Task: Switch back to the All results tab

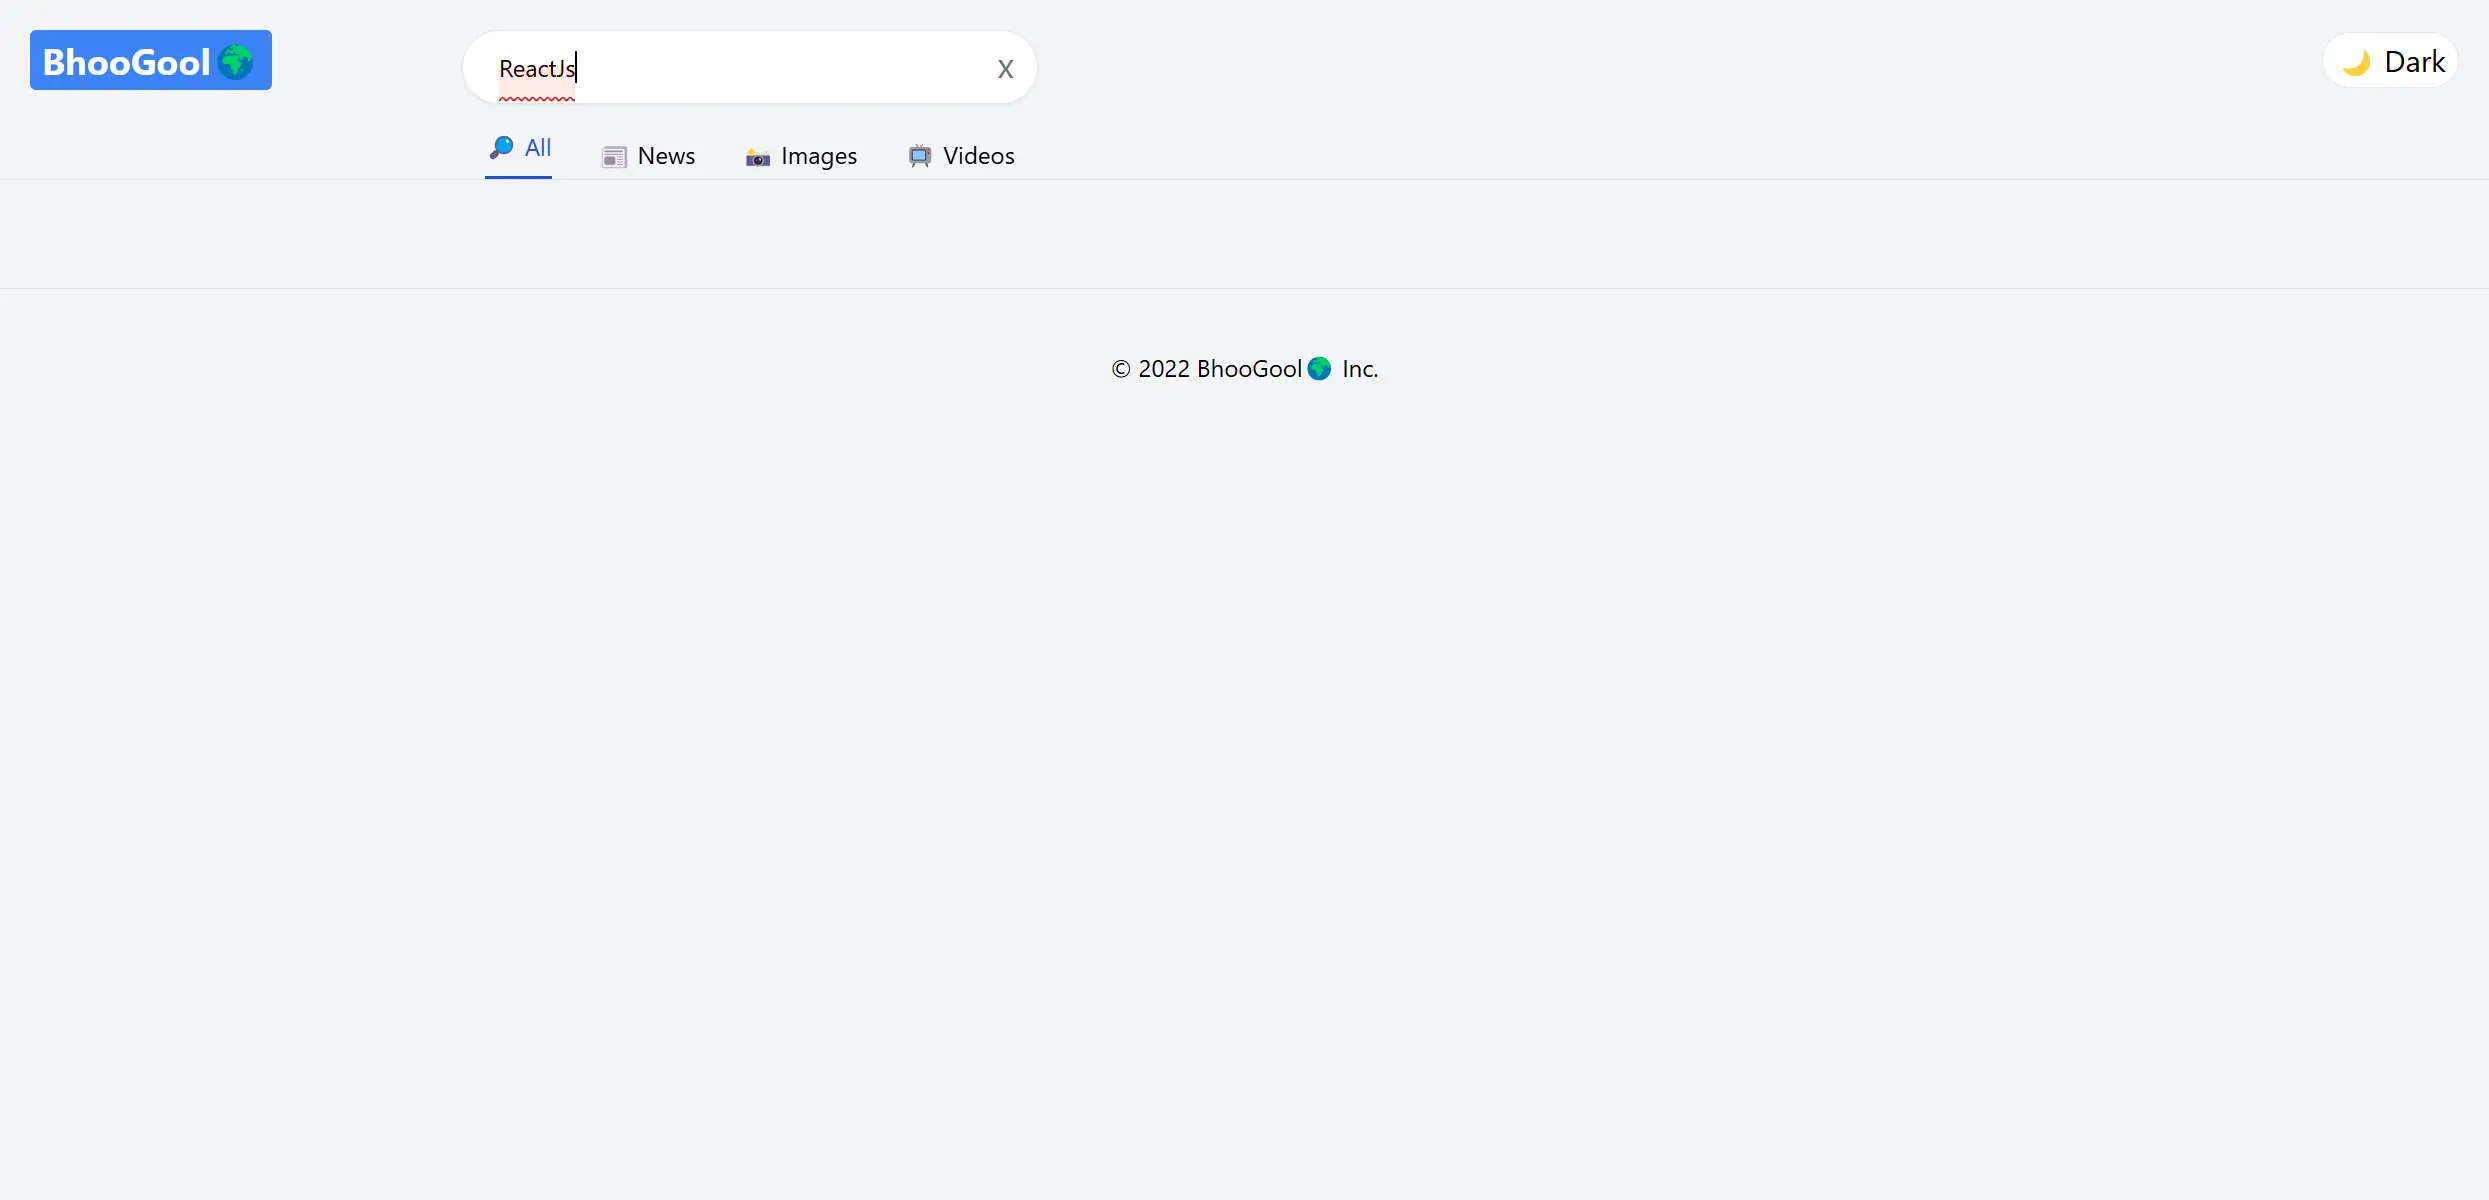Action: 519,148
